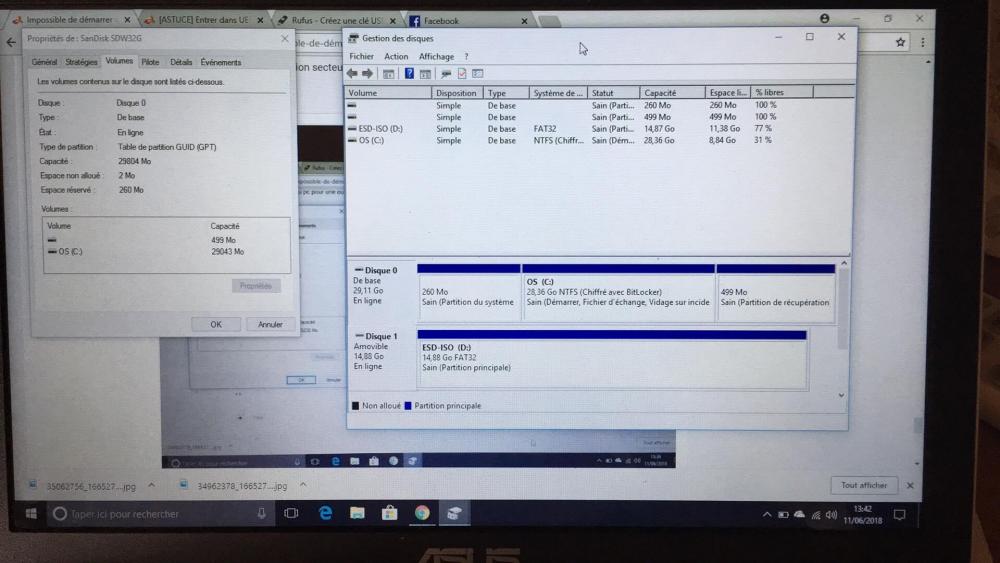Open Task View on the taskbar
This screenshot has height=563, width=1000.
coord(291,513)
